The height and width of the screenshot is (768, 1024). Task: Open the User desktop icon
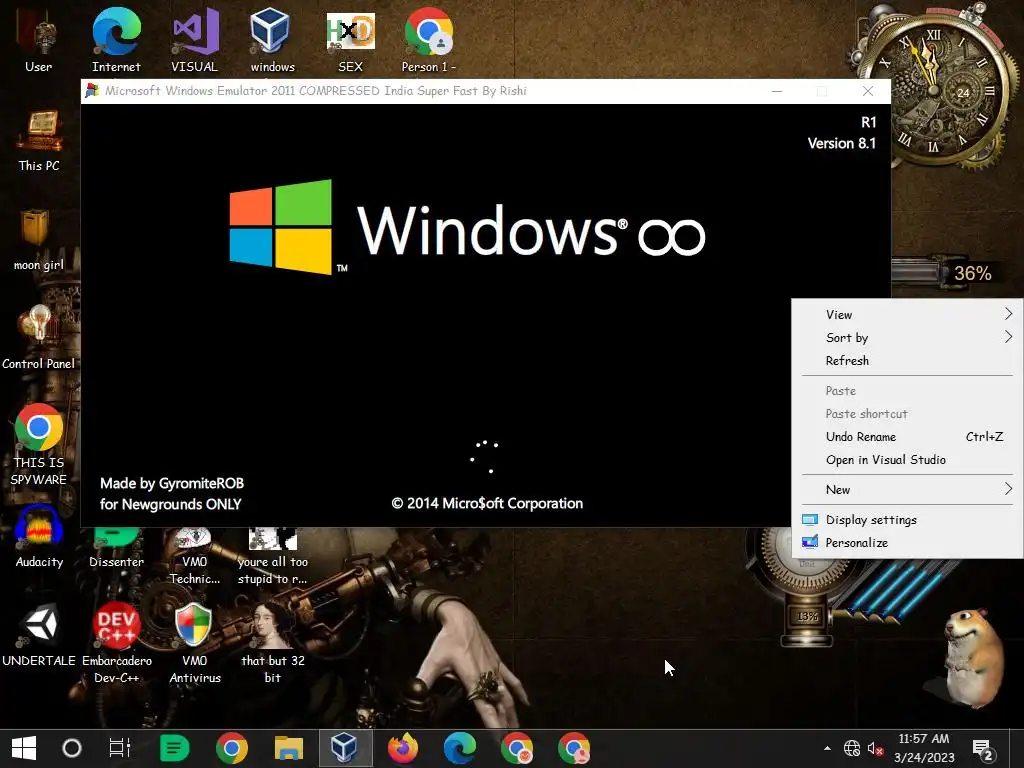pyautogui.click(x=39, y=40)
